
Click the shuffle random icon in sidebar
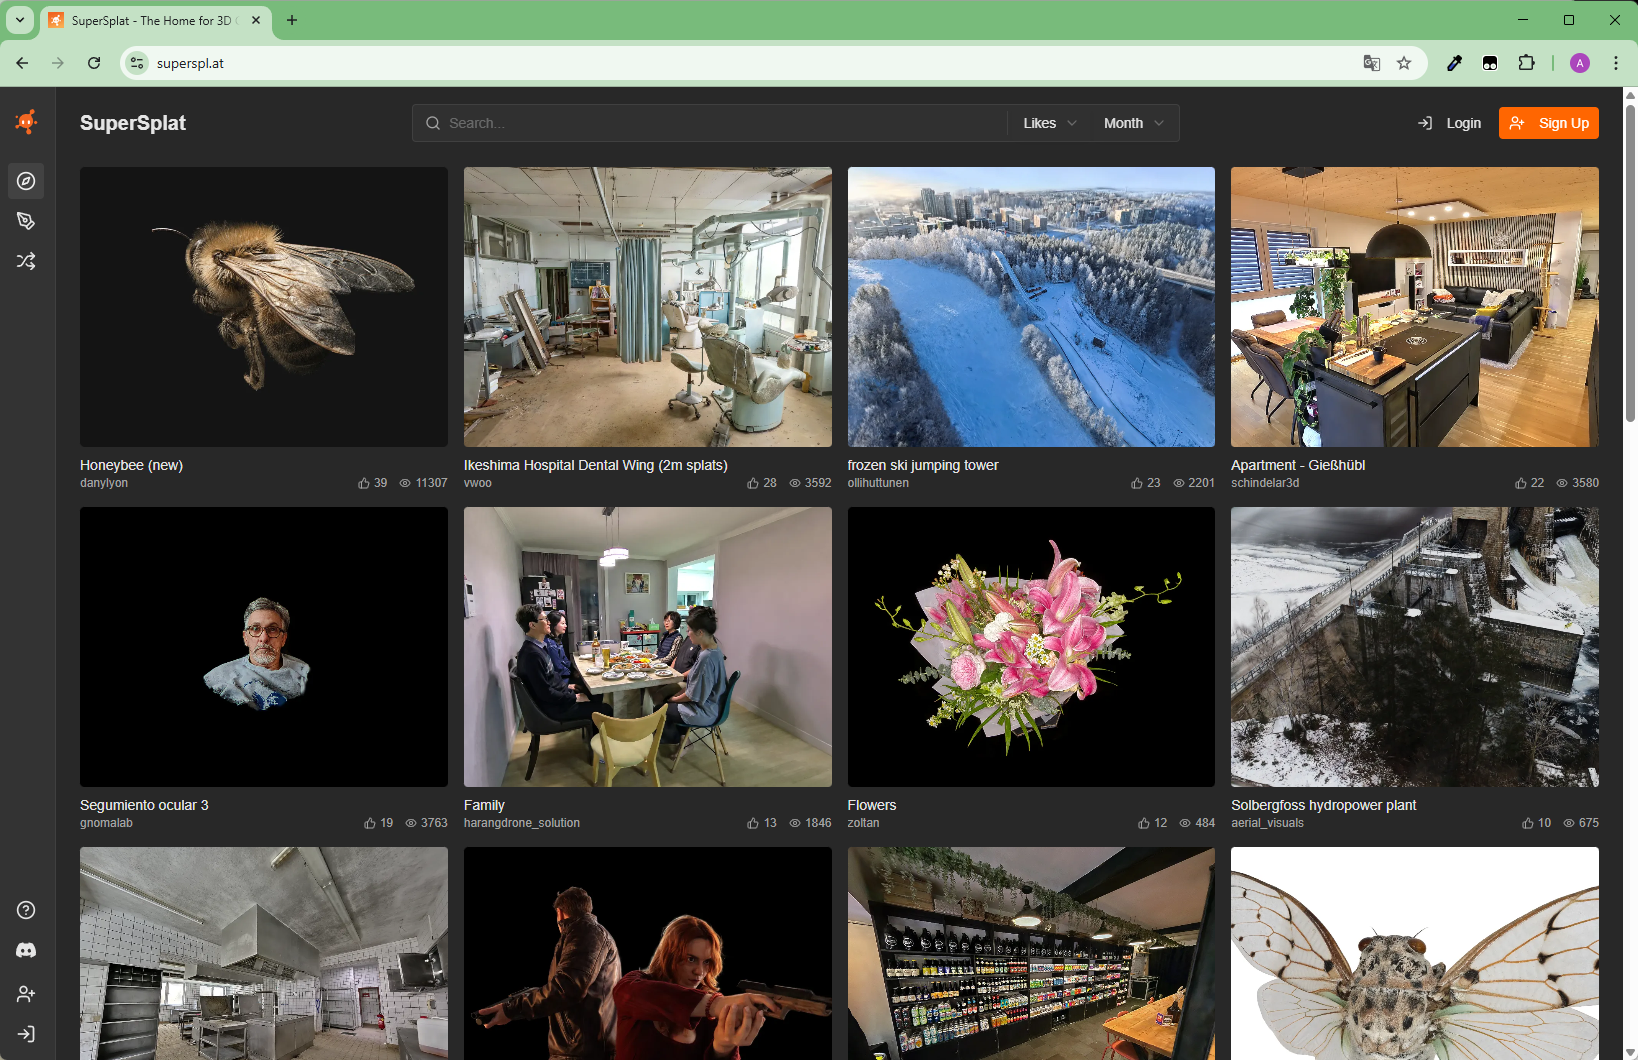pyautogui.click(x=26, y=261)
